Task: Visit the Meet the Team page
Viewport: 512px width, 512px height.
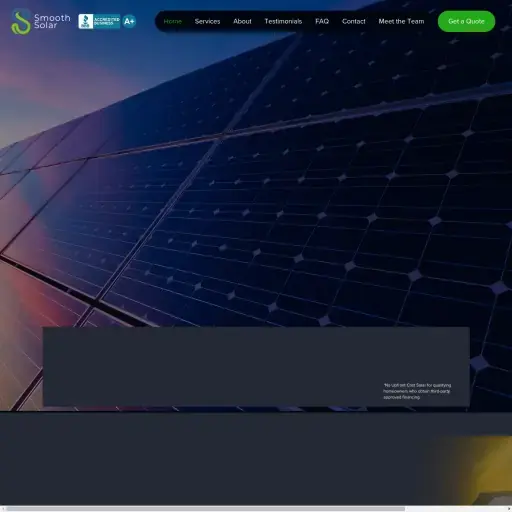Action: [401, 21]
